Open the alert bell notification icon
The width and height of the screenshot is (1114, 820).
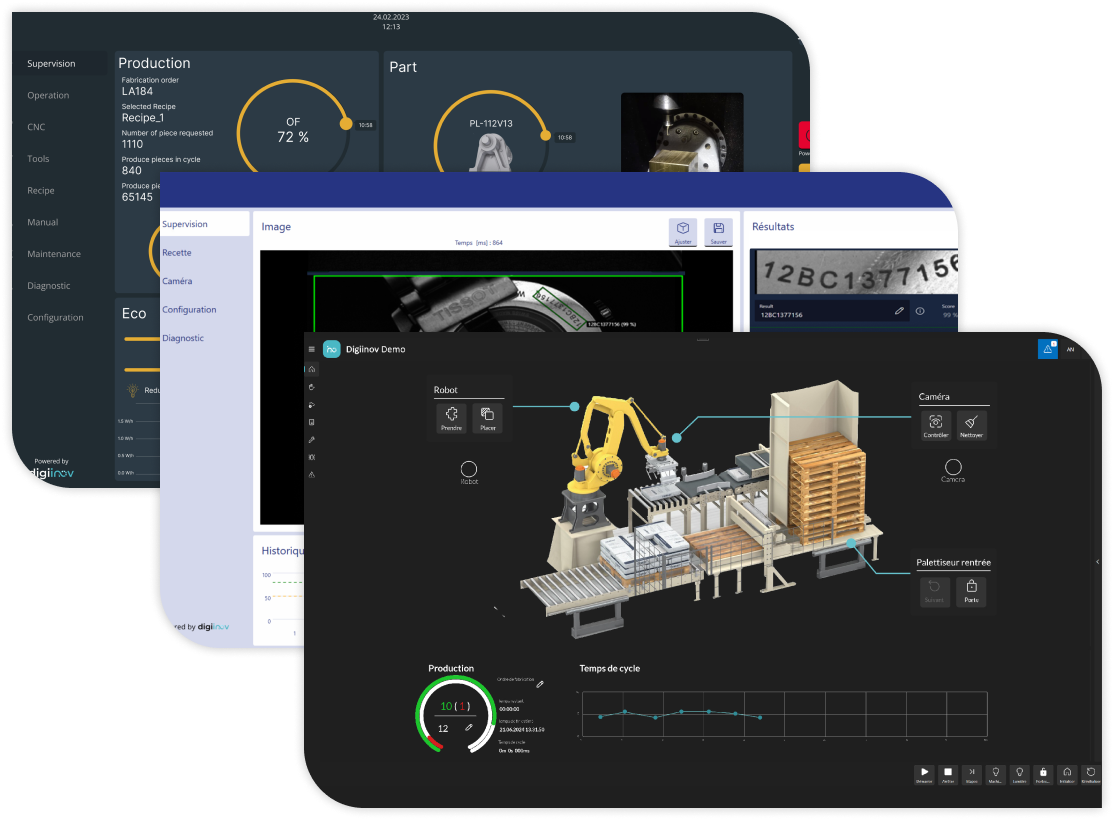pos(1047,349)
